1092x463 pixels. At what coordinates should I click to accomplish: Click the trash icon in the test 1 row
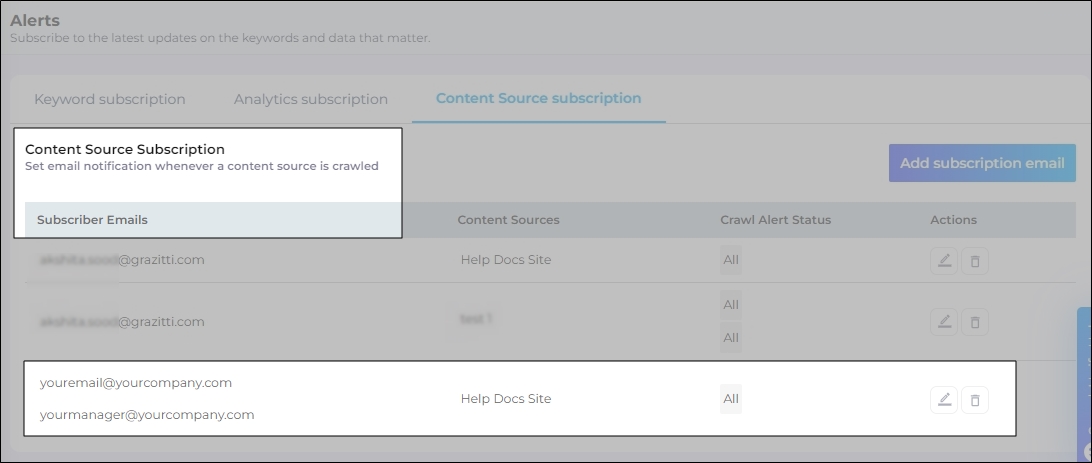pyautogui.click(x=975, y=321)
